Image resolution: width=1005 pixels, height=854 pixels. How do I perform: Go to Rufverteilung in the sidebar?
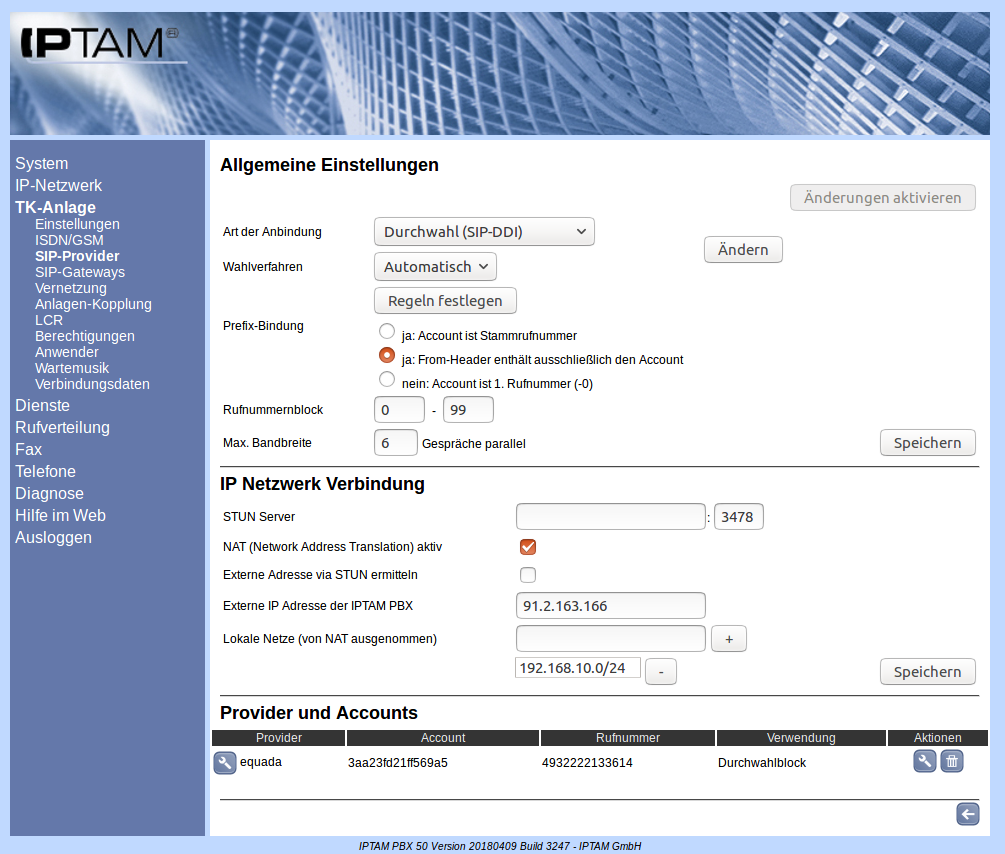click(x=62, y=428)
